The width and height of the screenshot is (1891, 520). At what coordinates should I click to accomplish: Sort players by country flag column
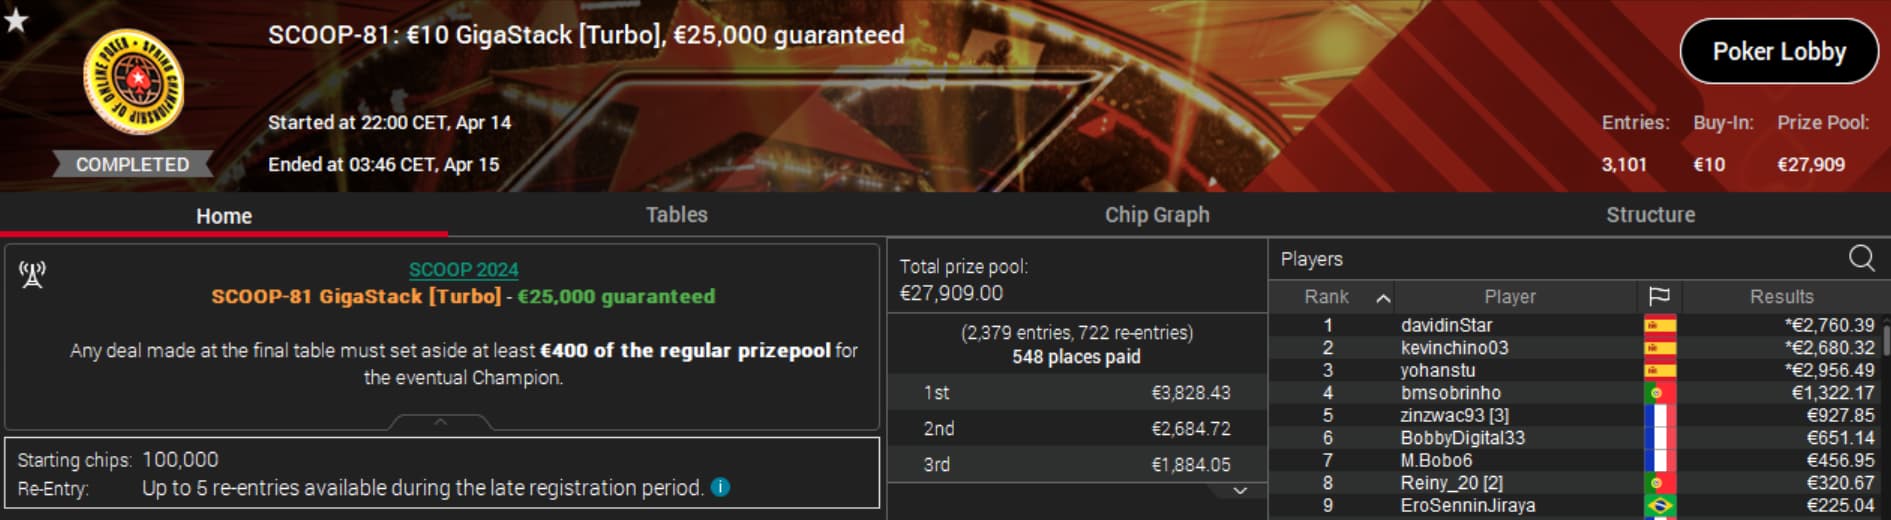click(1659, 296)
